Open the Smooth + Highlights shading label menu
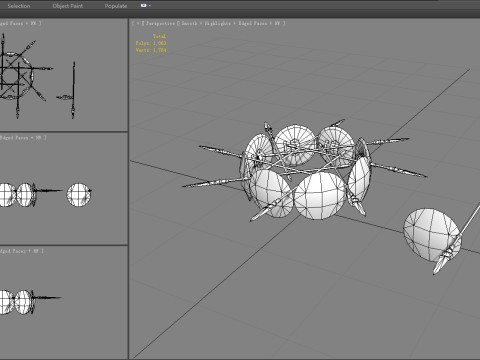Screen dimensions: 480x360 [x=206, y=23]
